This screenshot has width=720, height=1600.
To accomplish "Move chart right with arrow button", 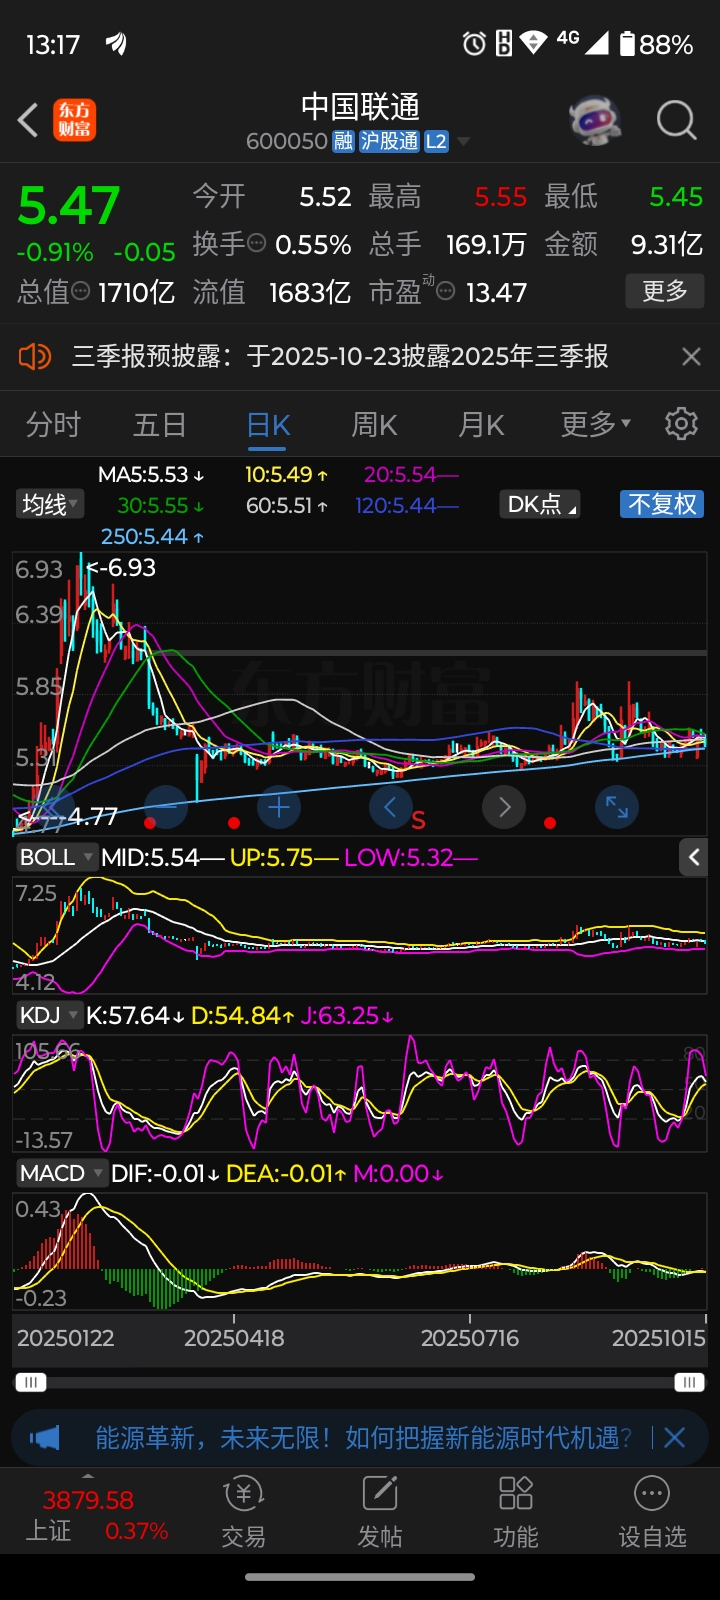I will 504,806.
